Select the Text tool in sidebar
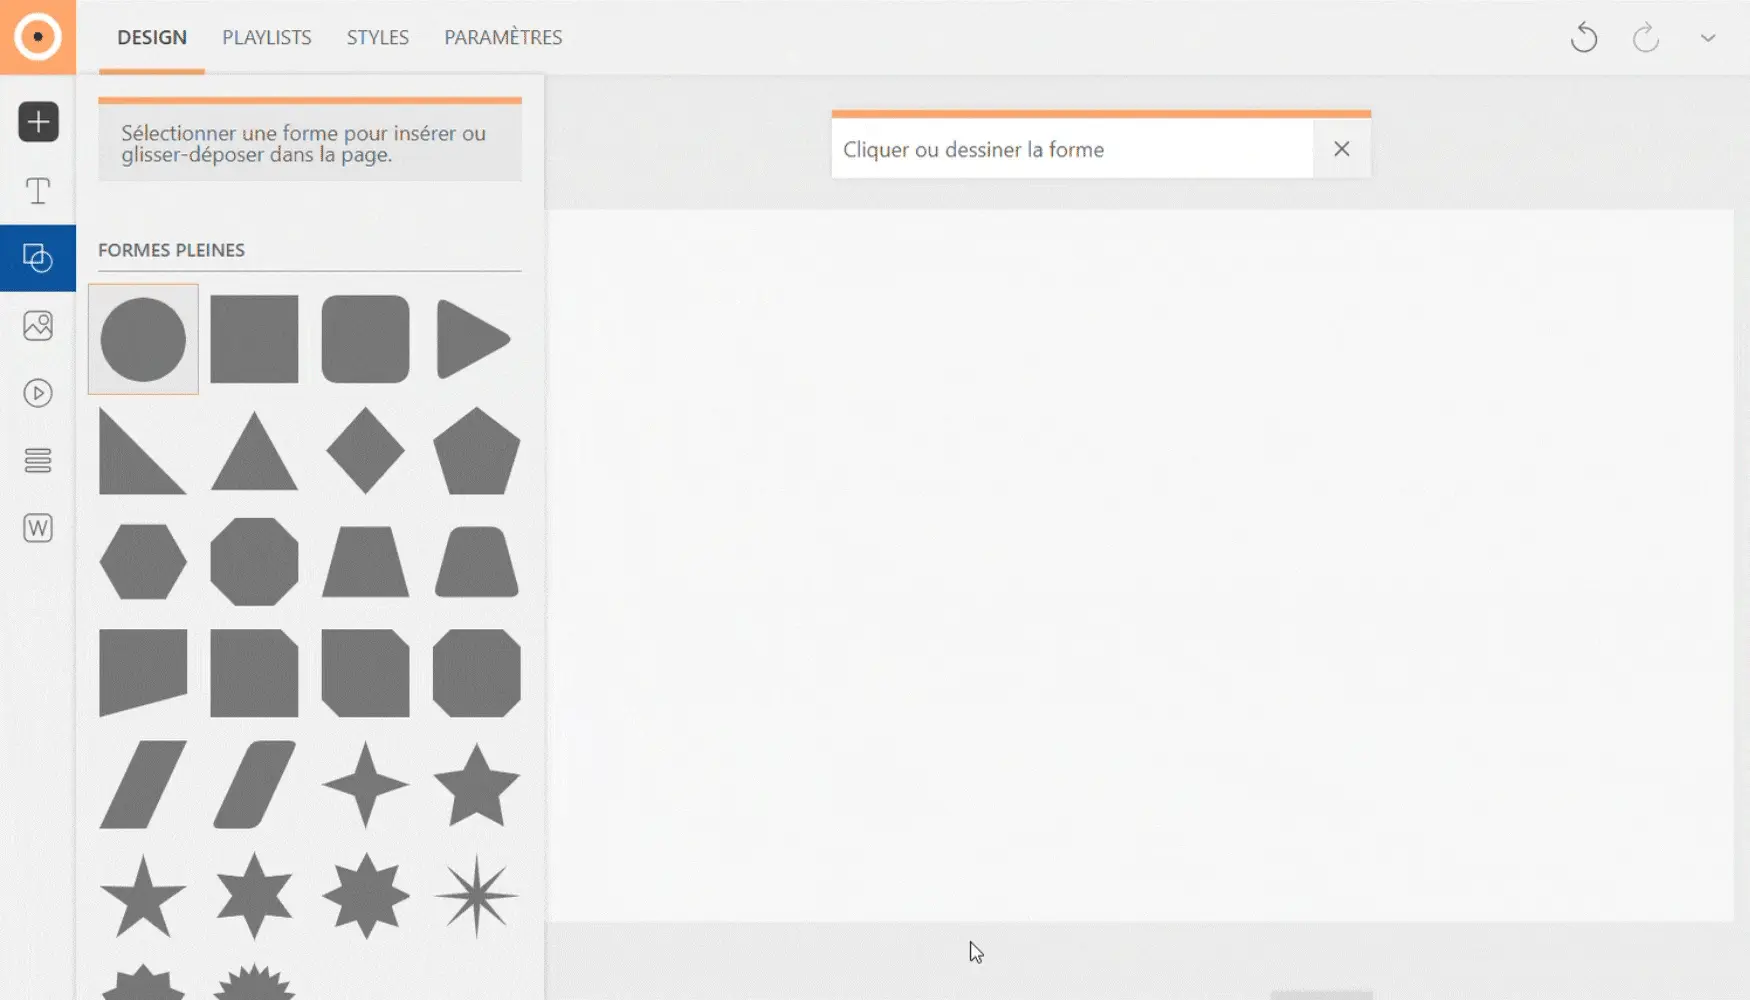Screen dimensions: 1750x1000 pyautogui.click(x=38, y=190)
